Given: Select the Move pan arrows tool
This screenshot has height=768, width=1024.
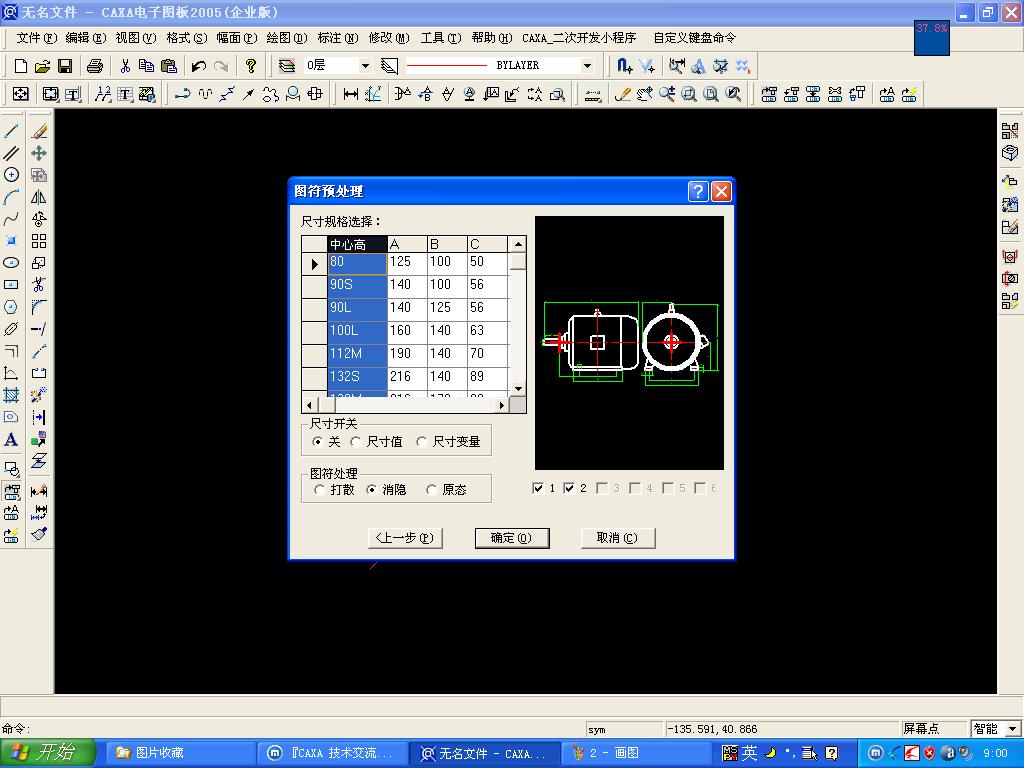Looking at the screenshot, I should tap(39, 153).
